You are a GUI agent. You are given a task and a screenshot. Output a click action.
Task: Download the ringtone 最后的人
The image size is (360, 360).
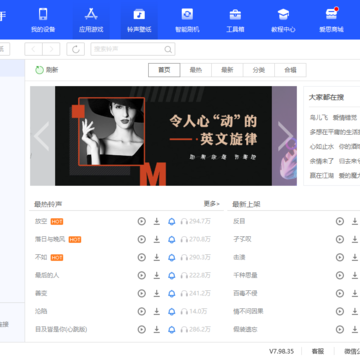(157, 275)
